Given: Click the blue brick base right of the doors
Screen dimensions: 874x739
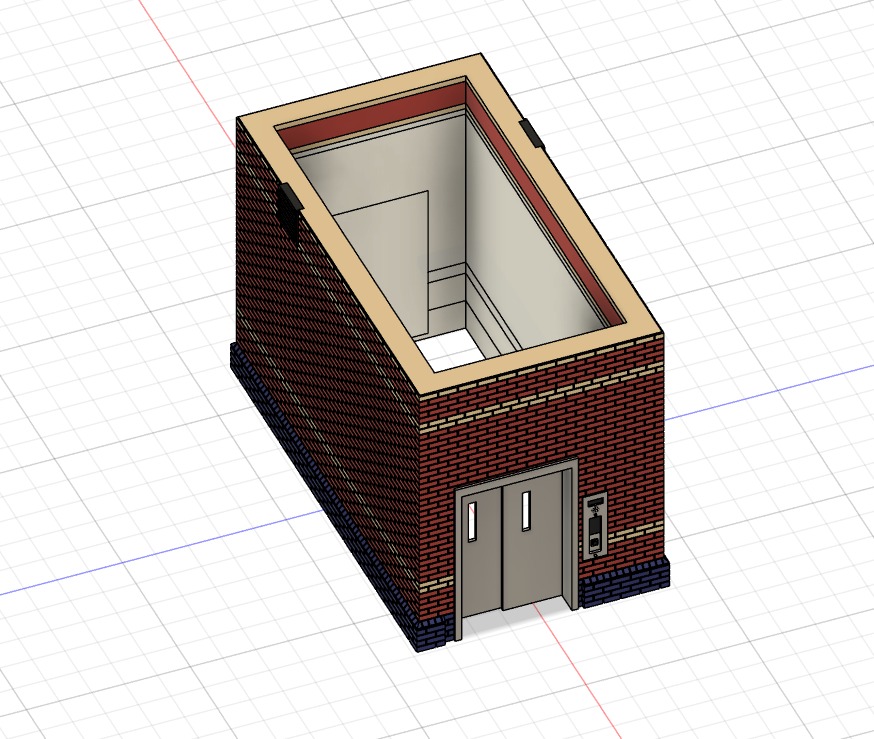Looking at the screenshot, I should pos(623,583).
